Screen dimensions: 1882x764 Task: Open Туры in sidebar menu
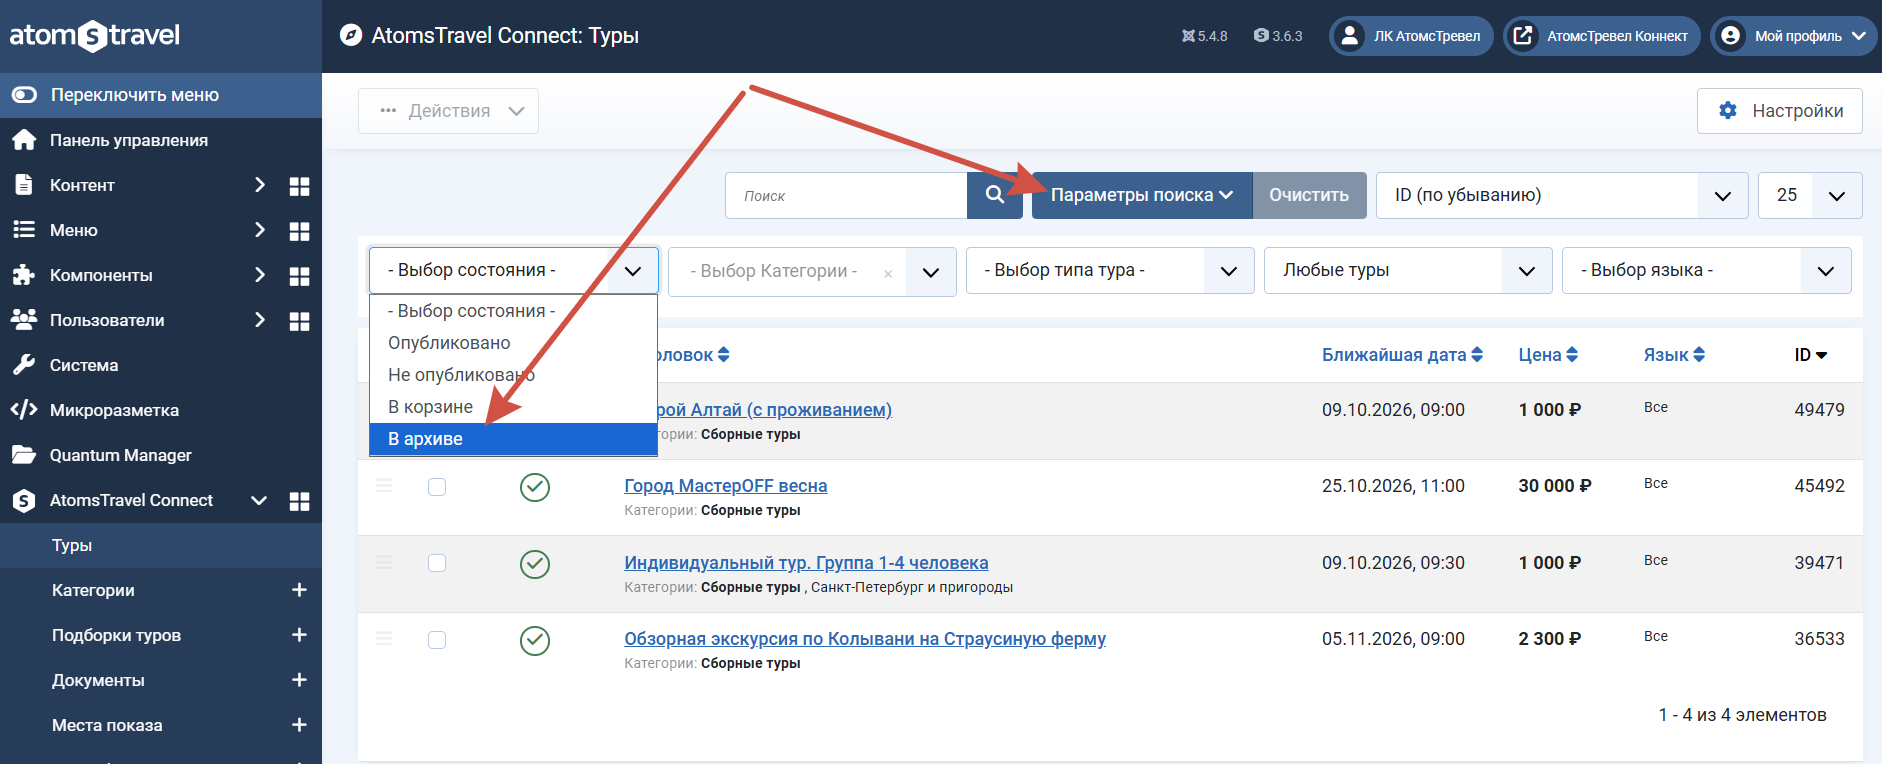(x=161, y=545)
